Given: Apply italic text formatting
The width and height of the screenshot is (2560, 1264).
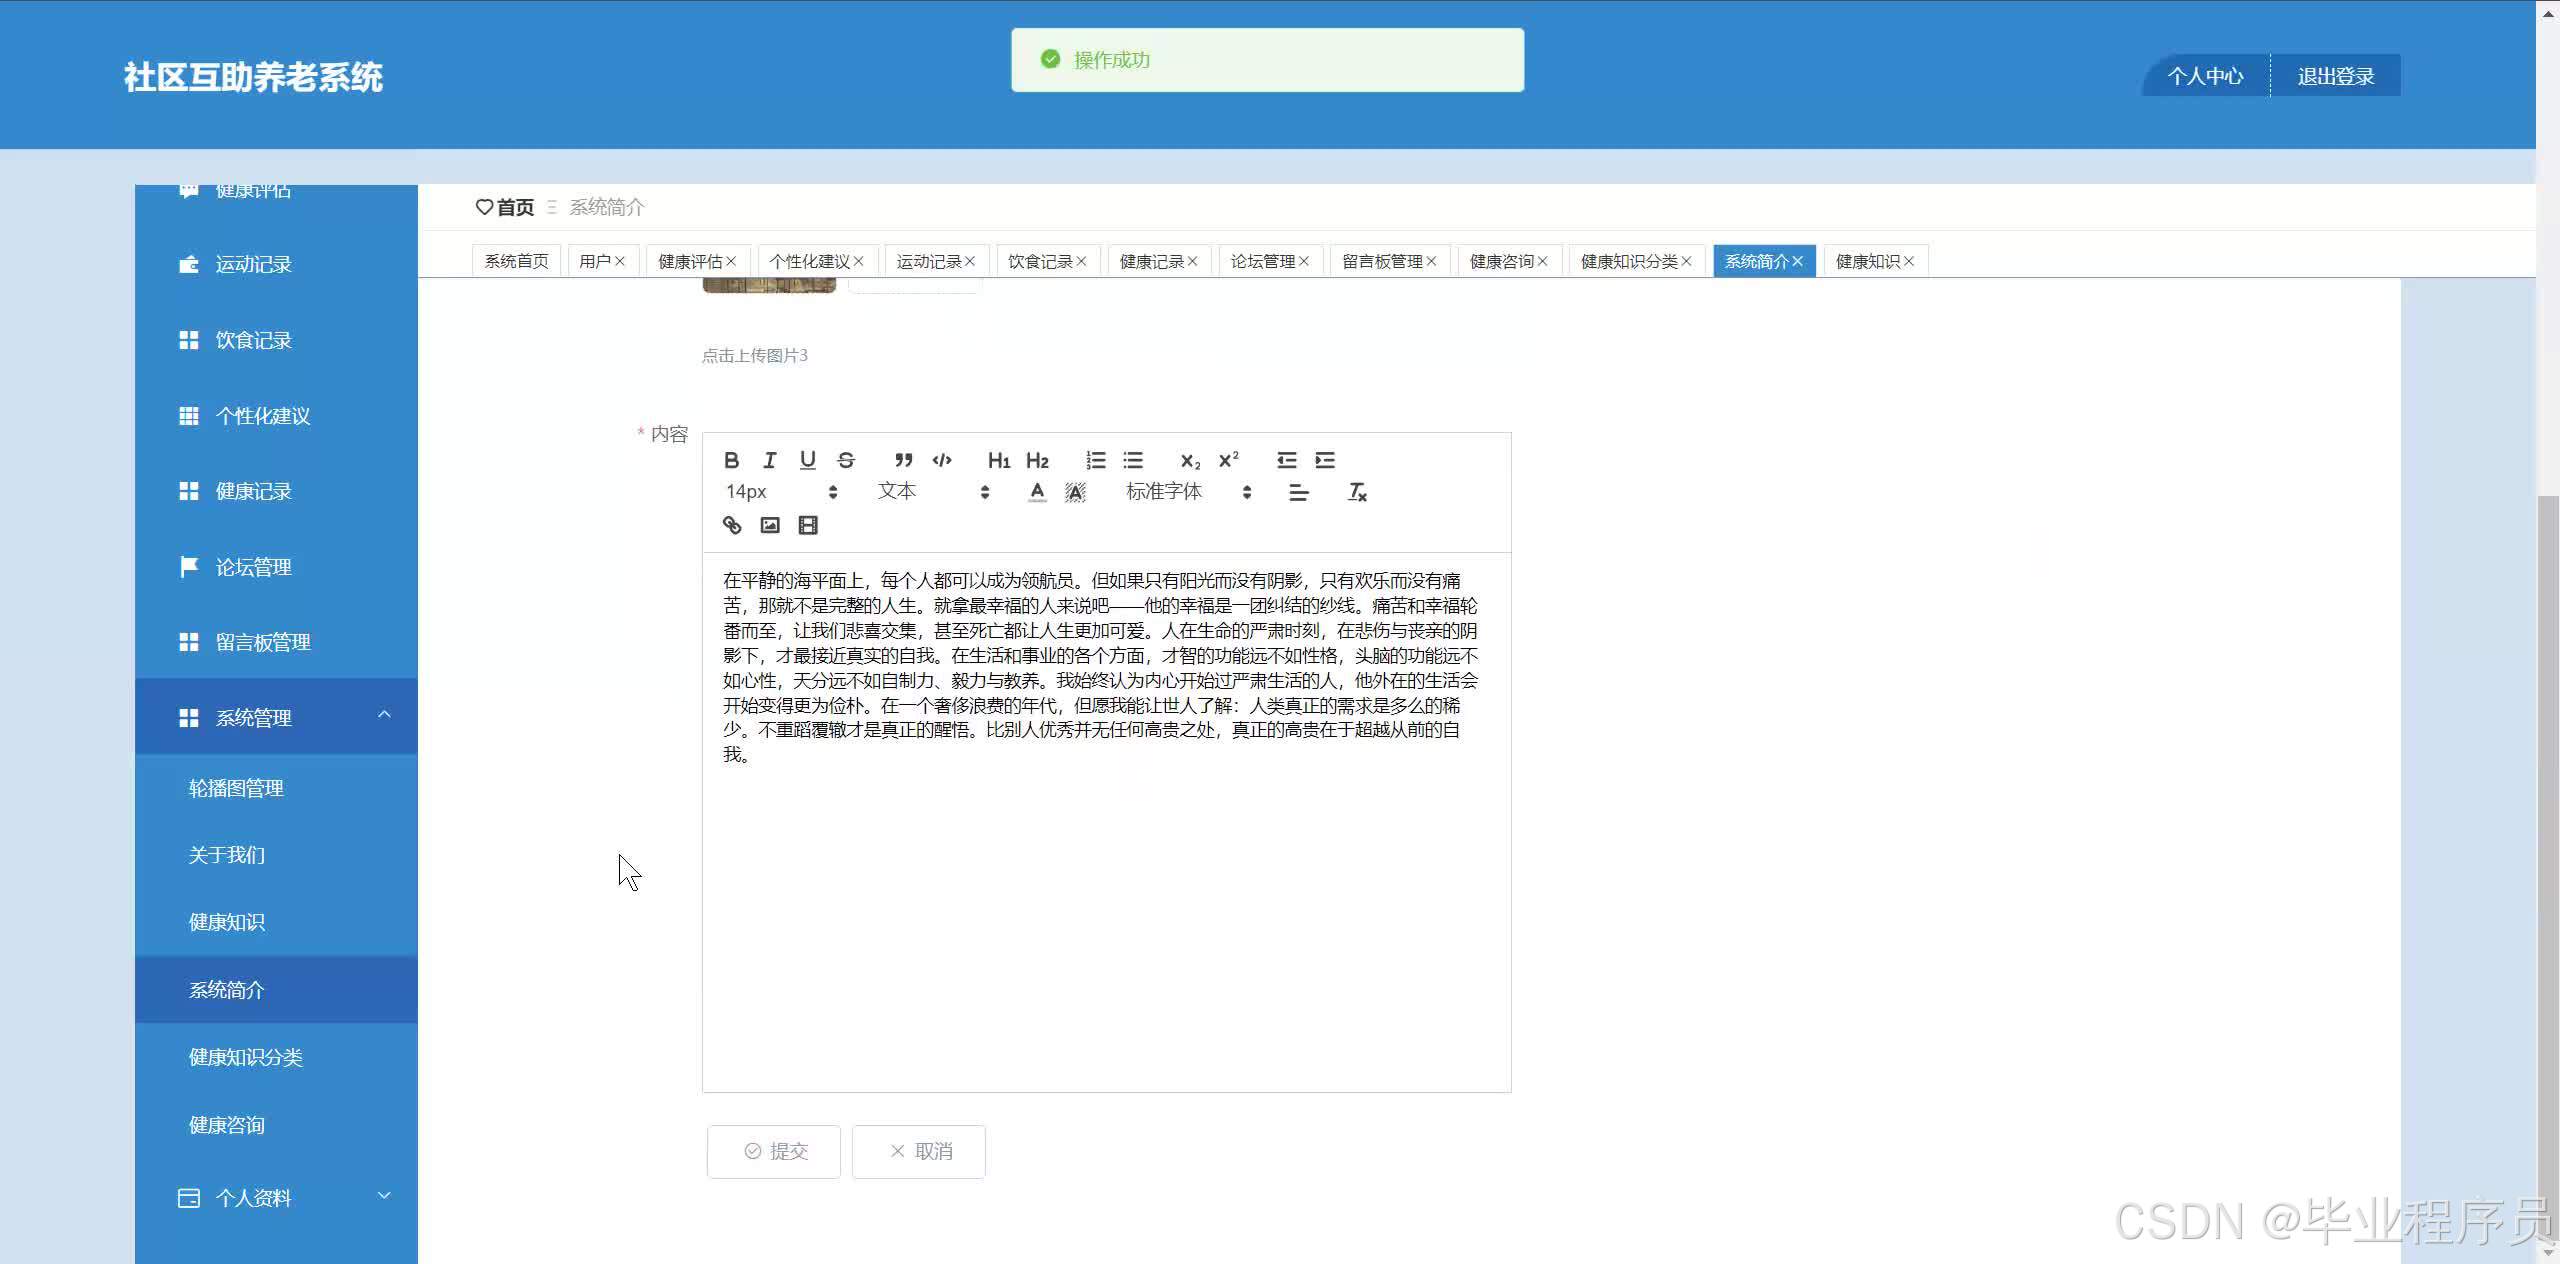Looking at the screenshot, I should pyautogui.click(x=769, y=460).
